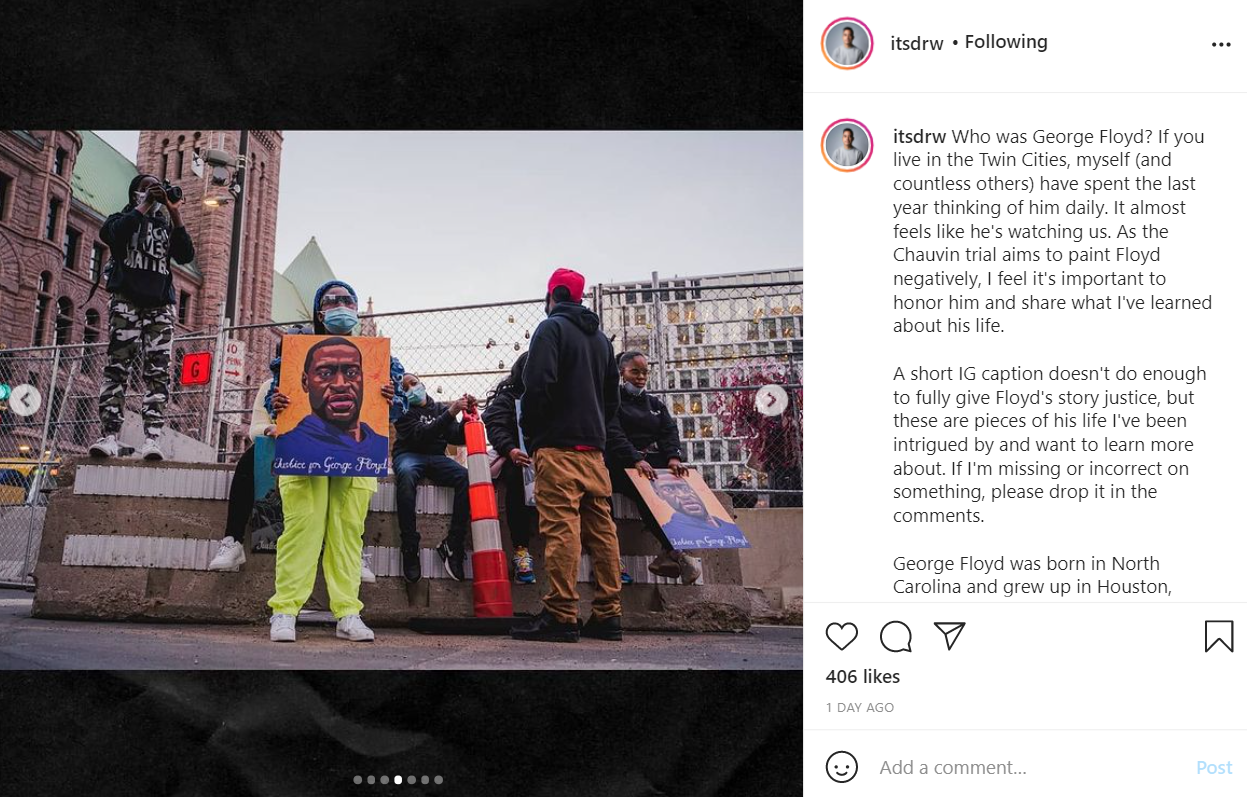
Task: Go to the next photo with the right arrow
Action: point(771,400)
